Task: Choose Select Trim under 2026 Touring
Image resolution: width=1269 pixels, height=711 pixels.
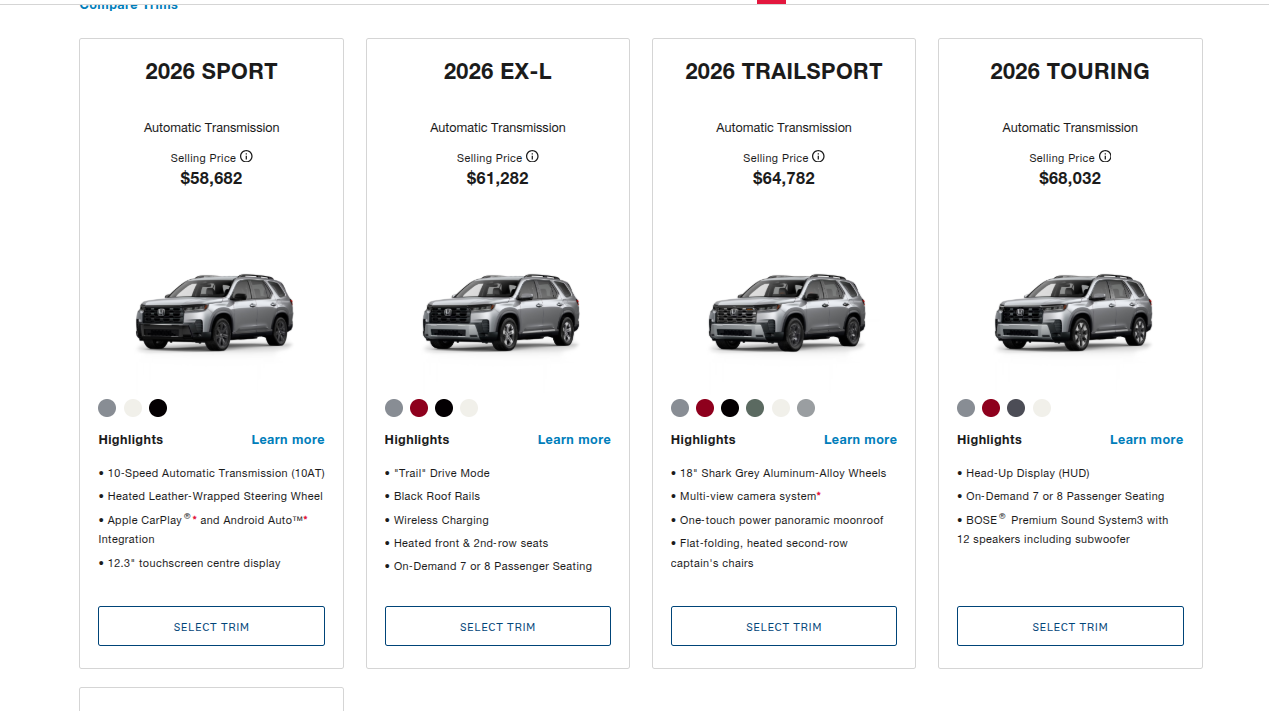Action: tap(1070, 627)
